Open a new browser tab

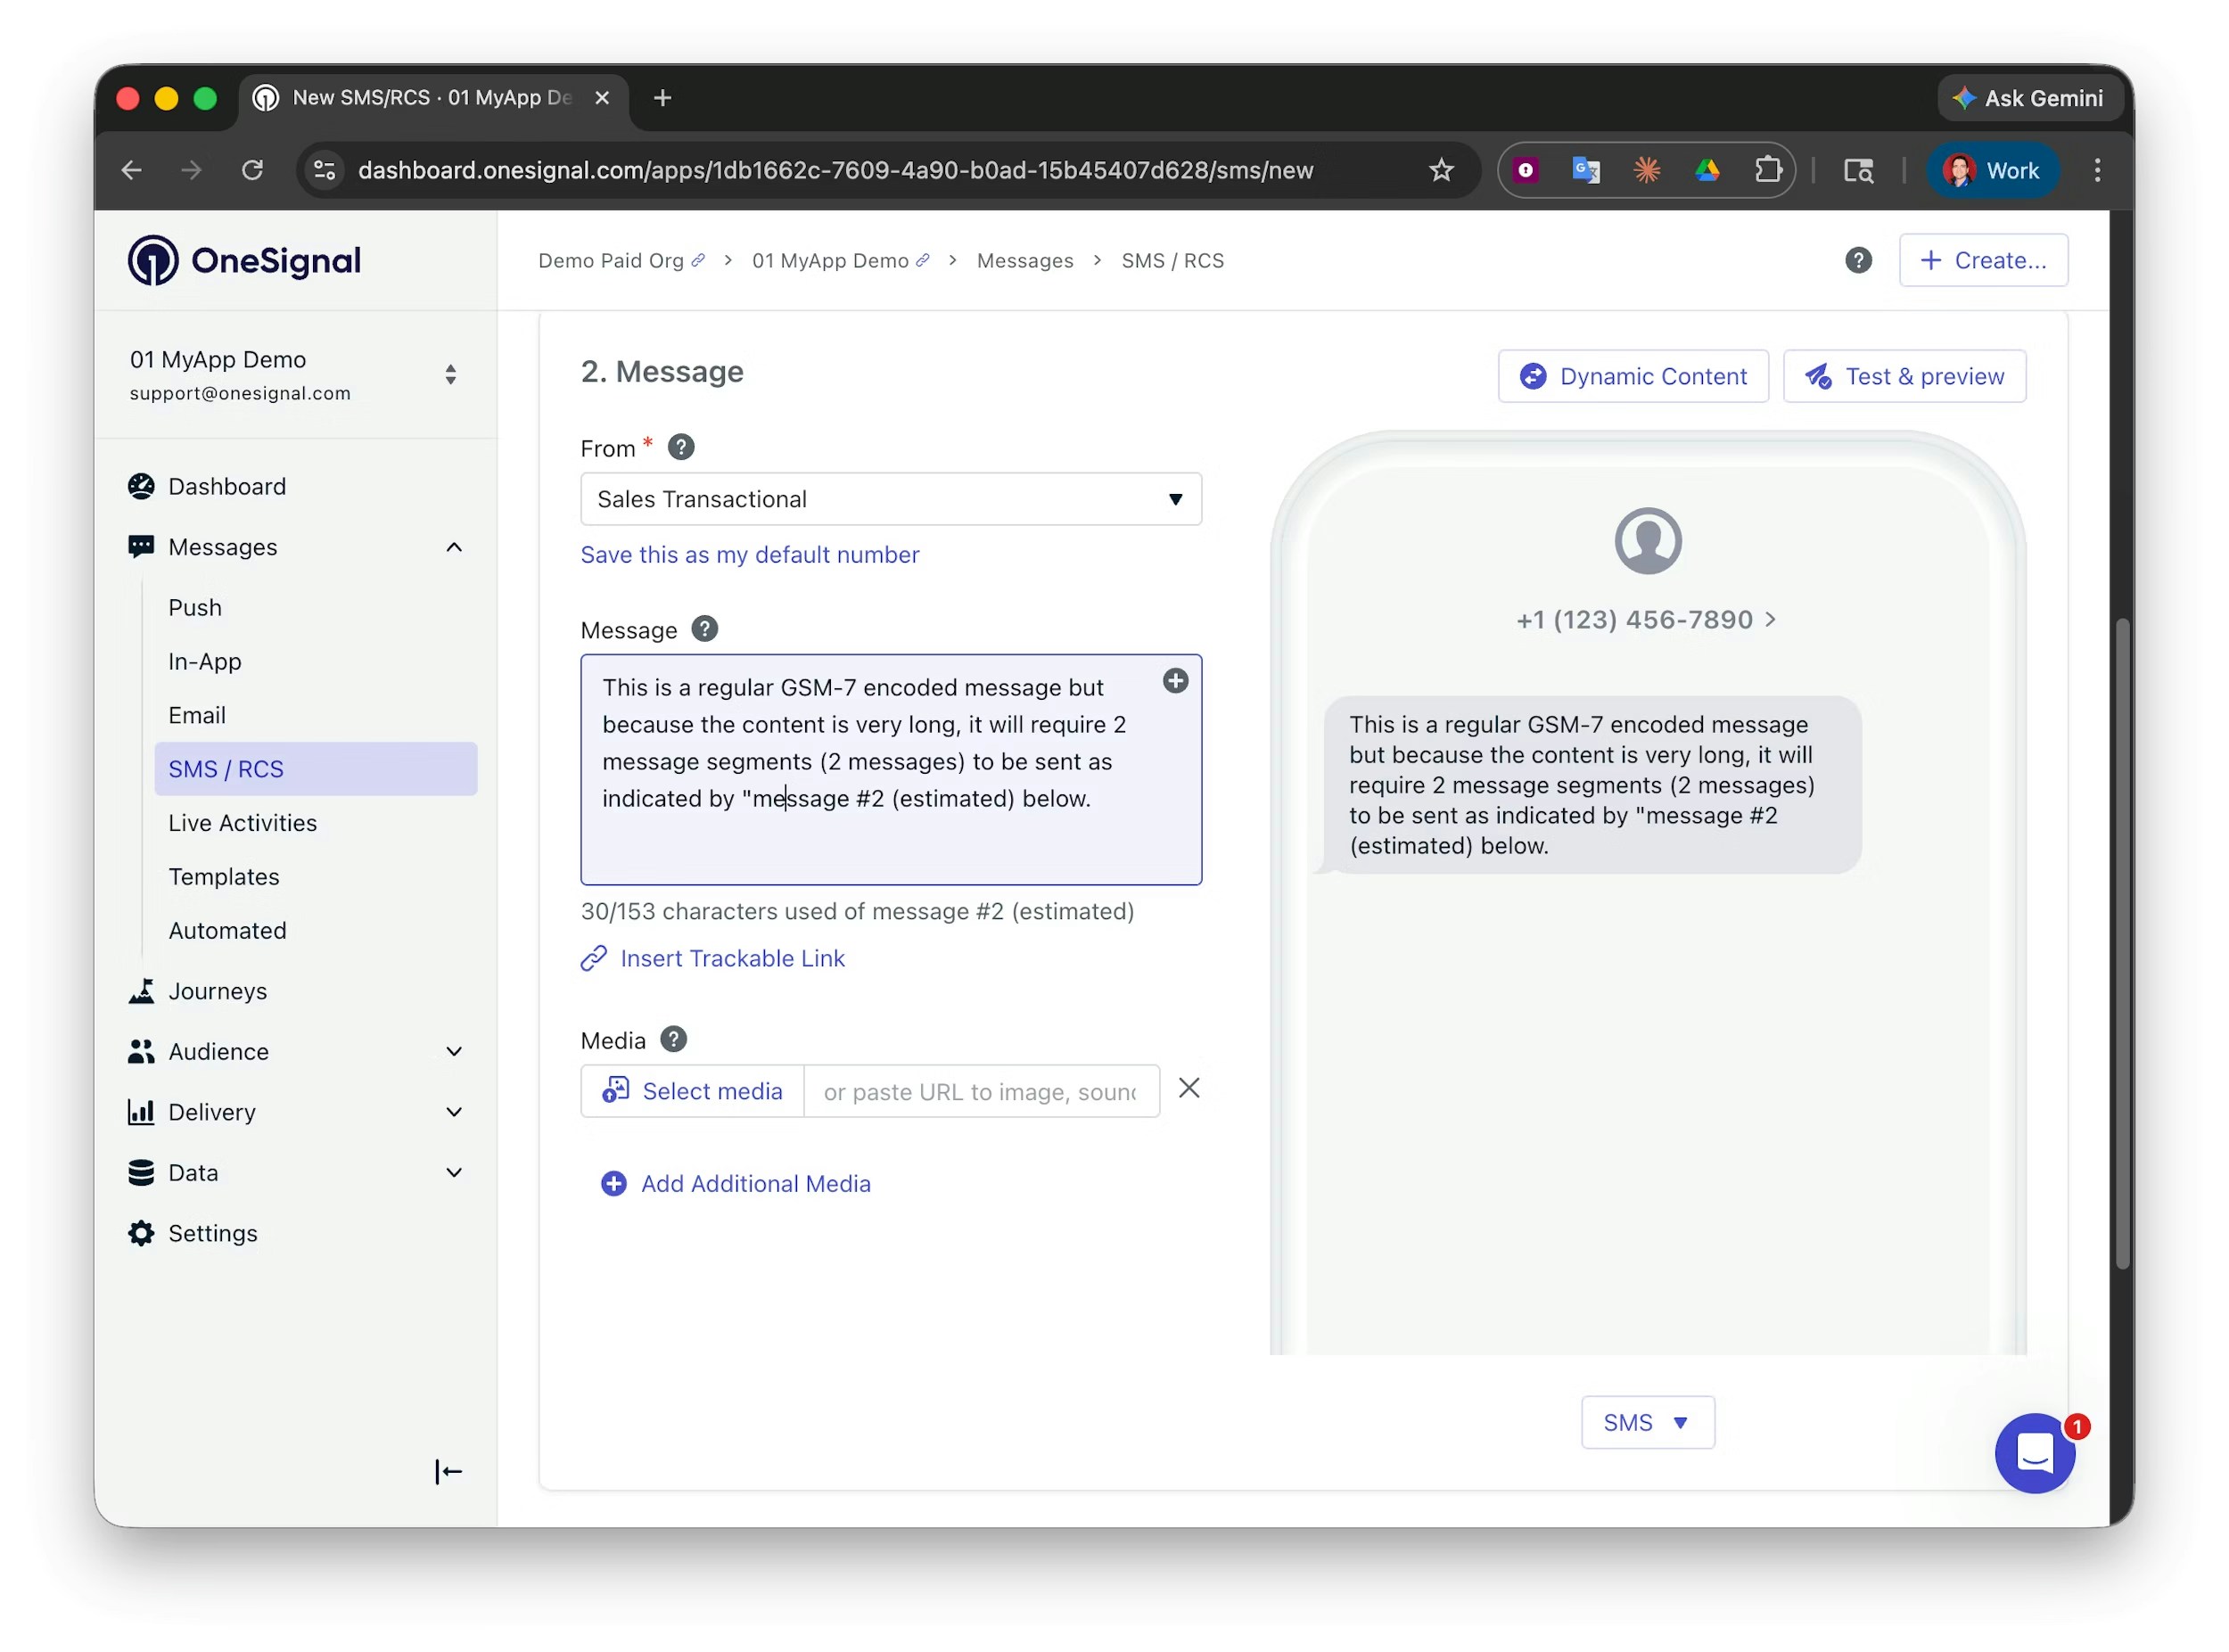(x=662, y=98)
